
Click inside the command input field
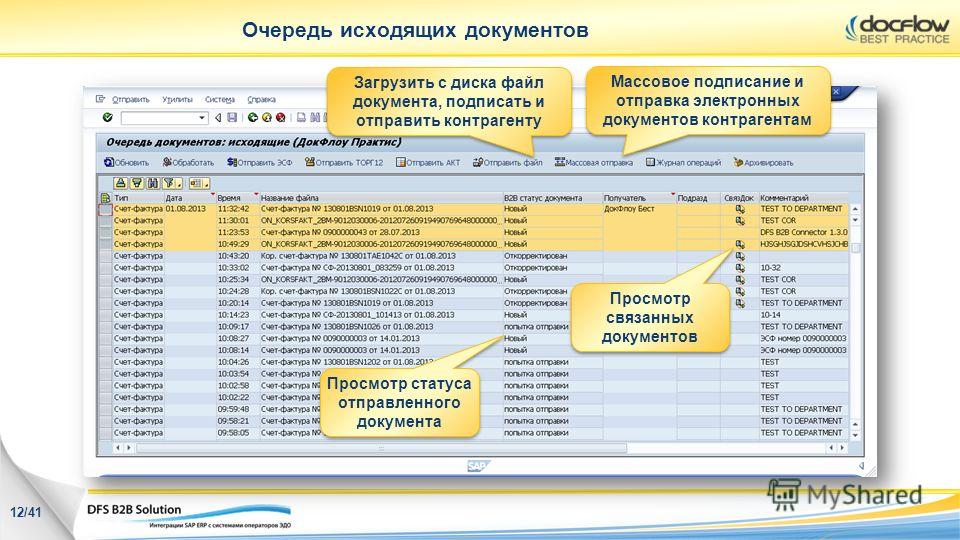(159, 118)
